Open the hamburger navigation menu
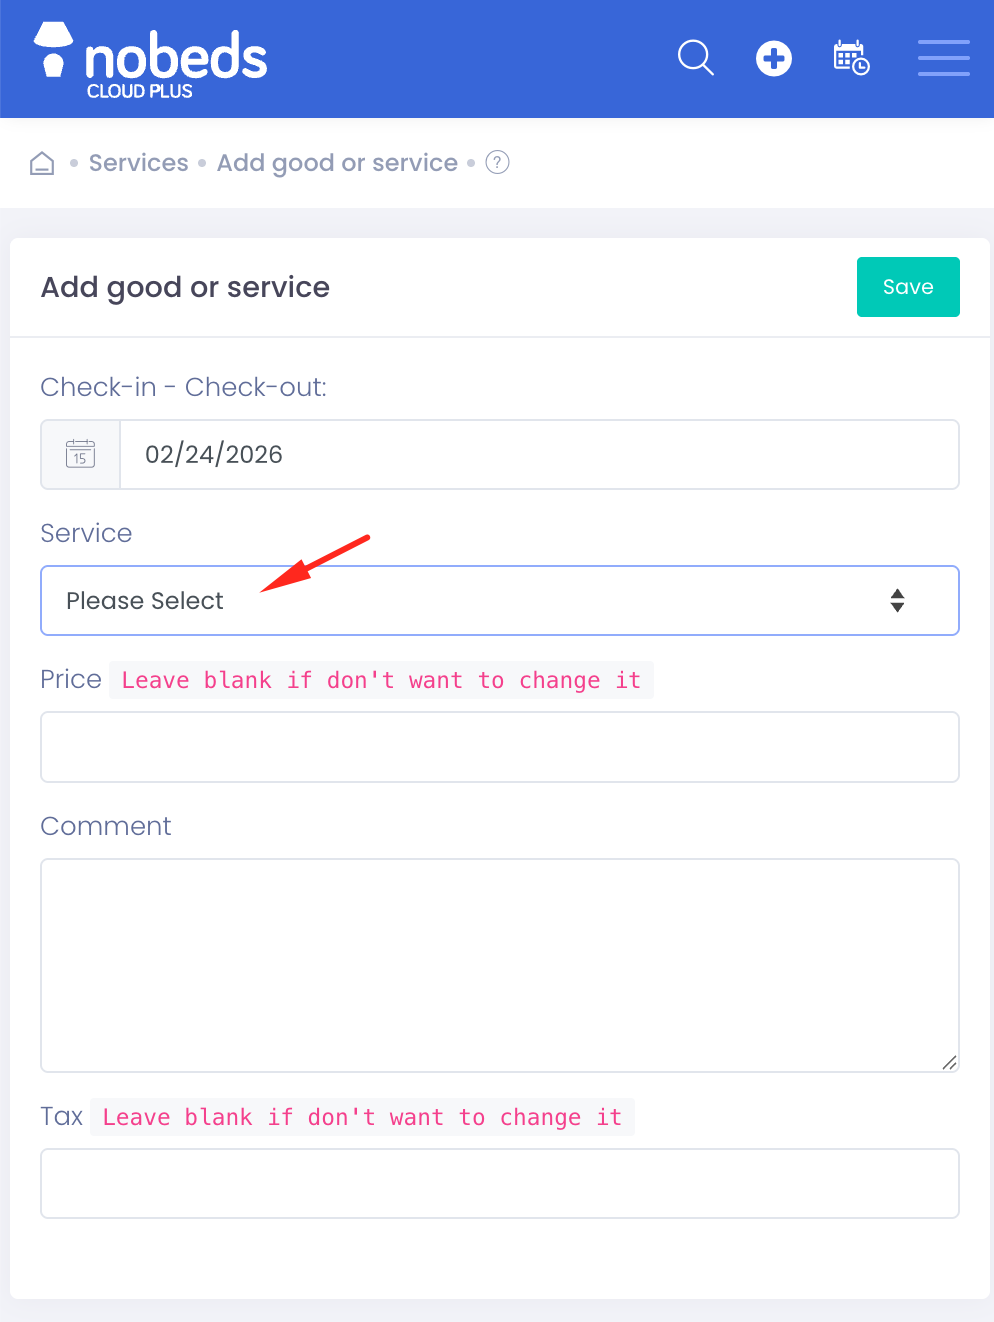Screen dimensions: 994x1322 click(x=943, y=58)
